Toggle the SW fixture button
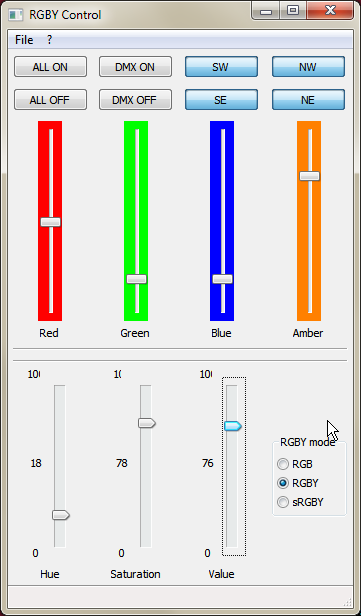 click(222, 67)
